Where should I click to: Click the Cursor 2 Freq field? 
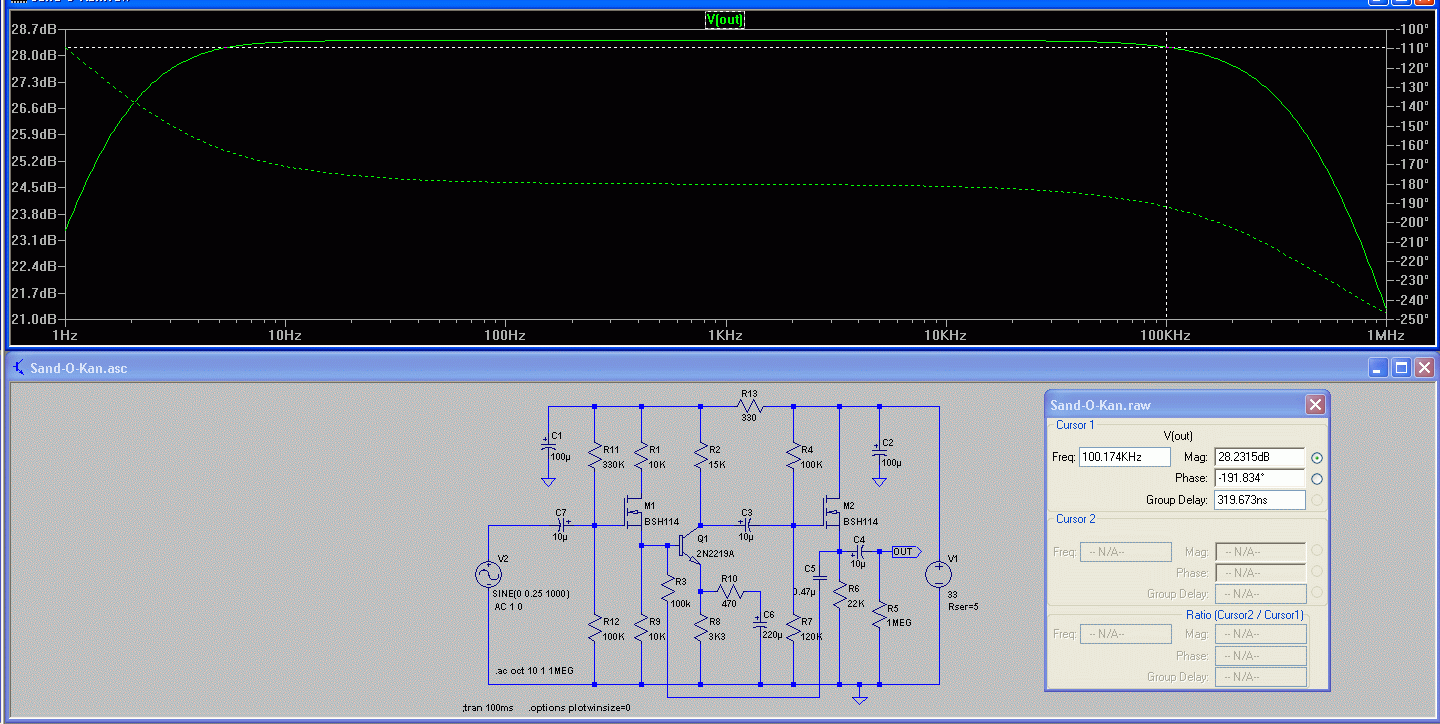pyautogui.click(x=1125, y=551)
